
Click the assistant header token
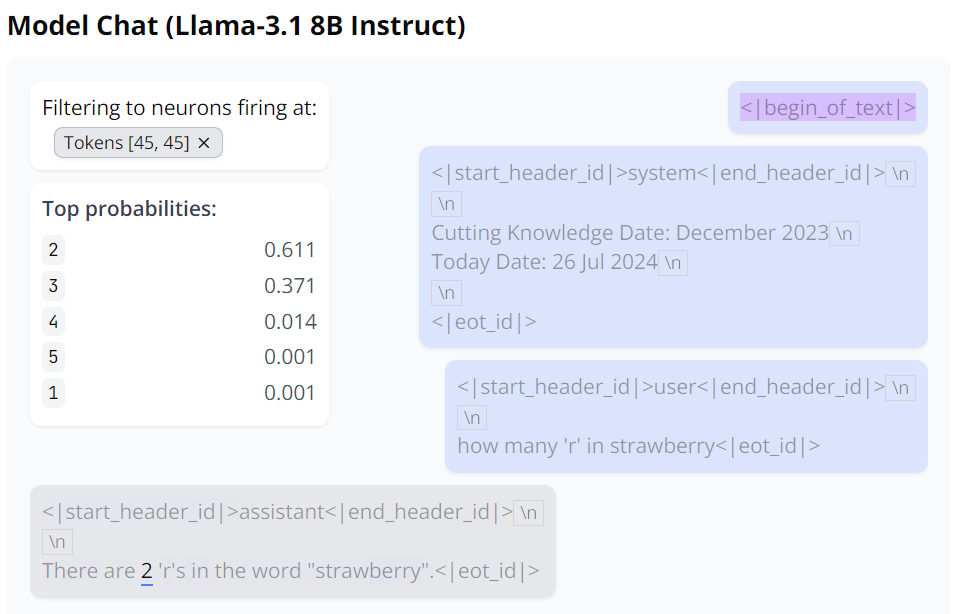pos(282,512)
